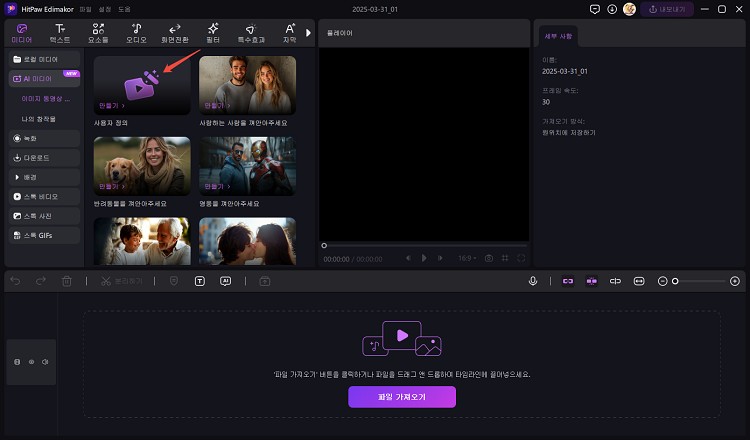Select the 오디오 (Audio) tool icon

coord(136,33)
